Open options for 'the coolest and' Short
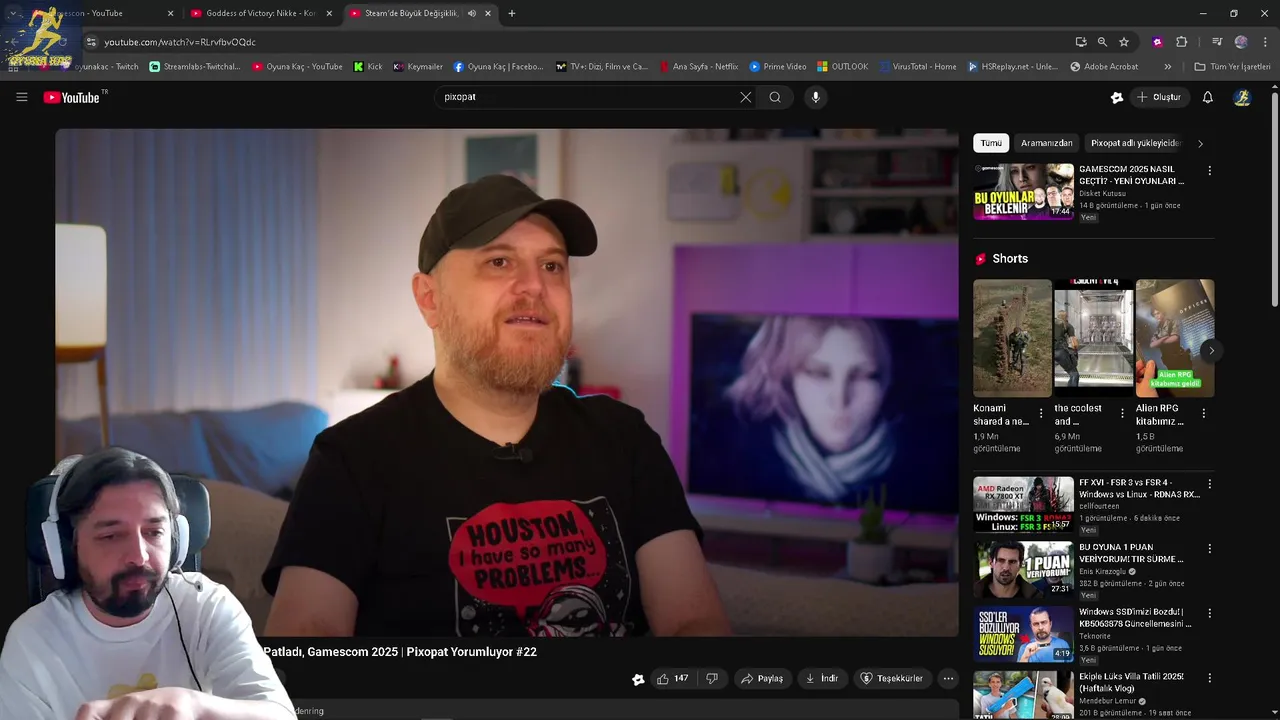 click(x=1122, y=413)
